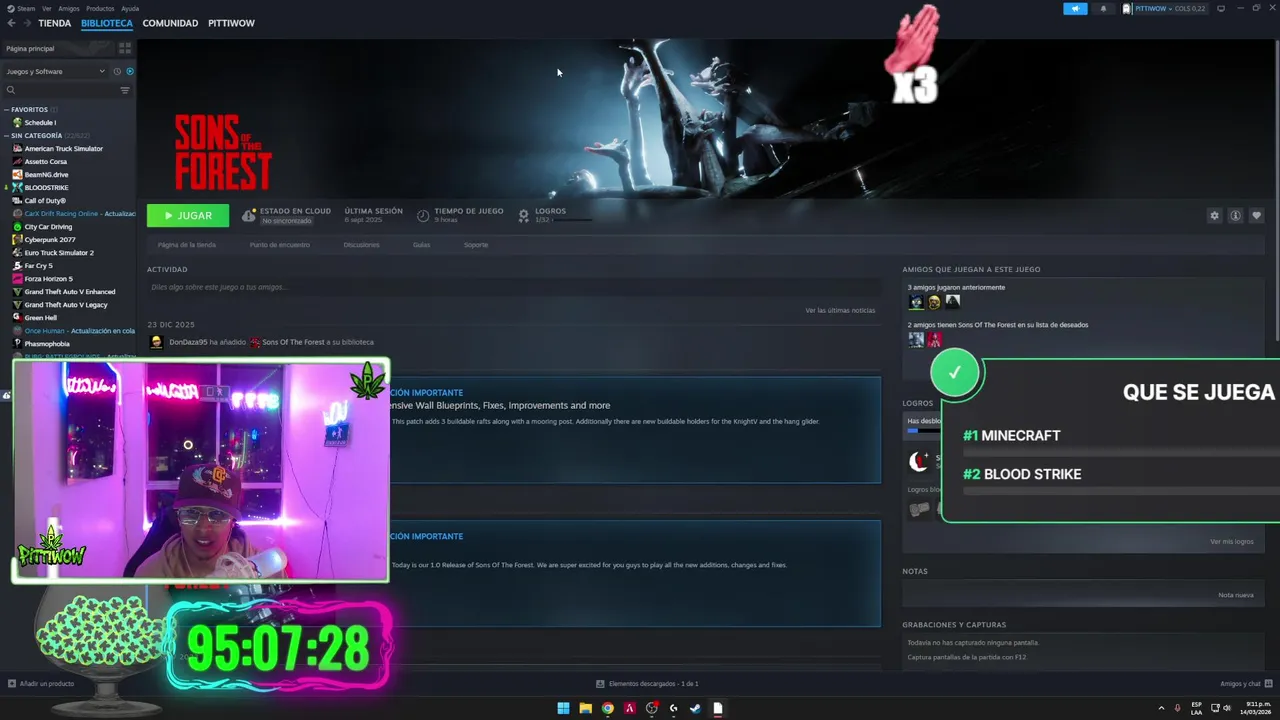Viewport: 1280px width, 720px height.
Task: Add game to favorites heart icon
Action: pyautogui.click(x=1257, y=216)
